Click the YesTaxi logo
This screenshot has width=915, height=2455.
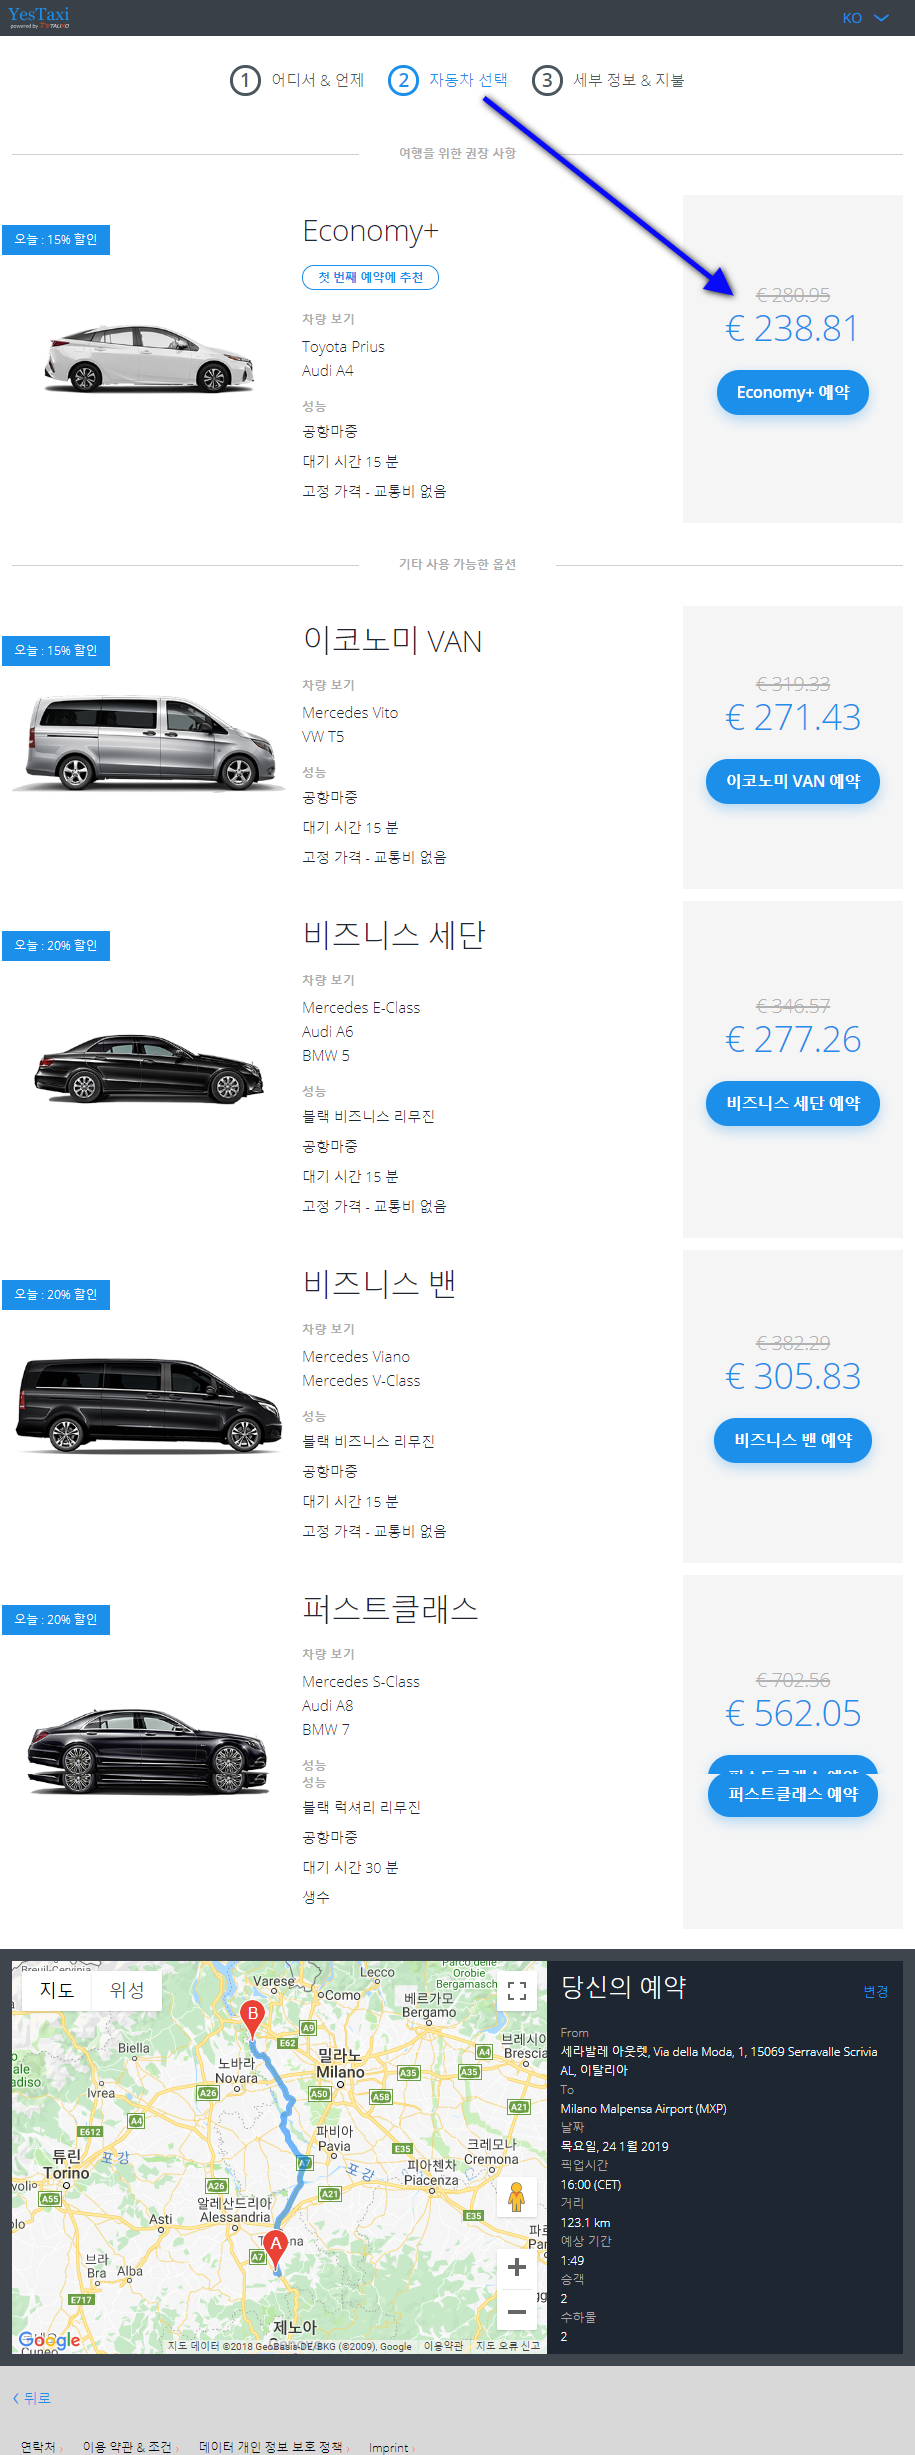tap(39, 17)
